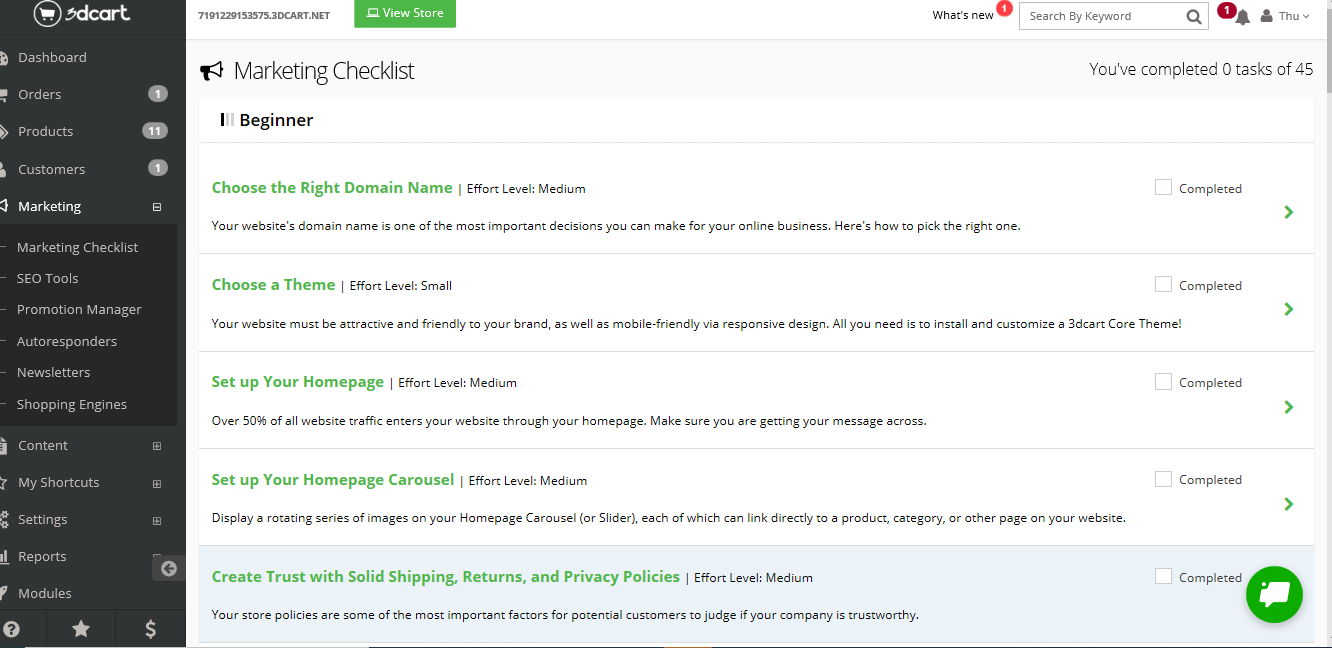This screenshot has width=1332, height=648.
Task: Click the help question mark icon
Action: point(12,629)
